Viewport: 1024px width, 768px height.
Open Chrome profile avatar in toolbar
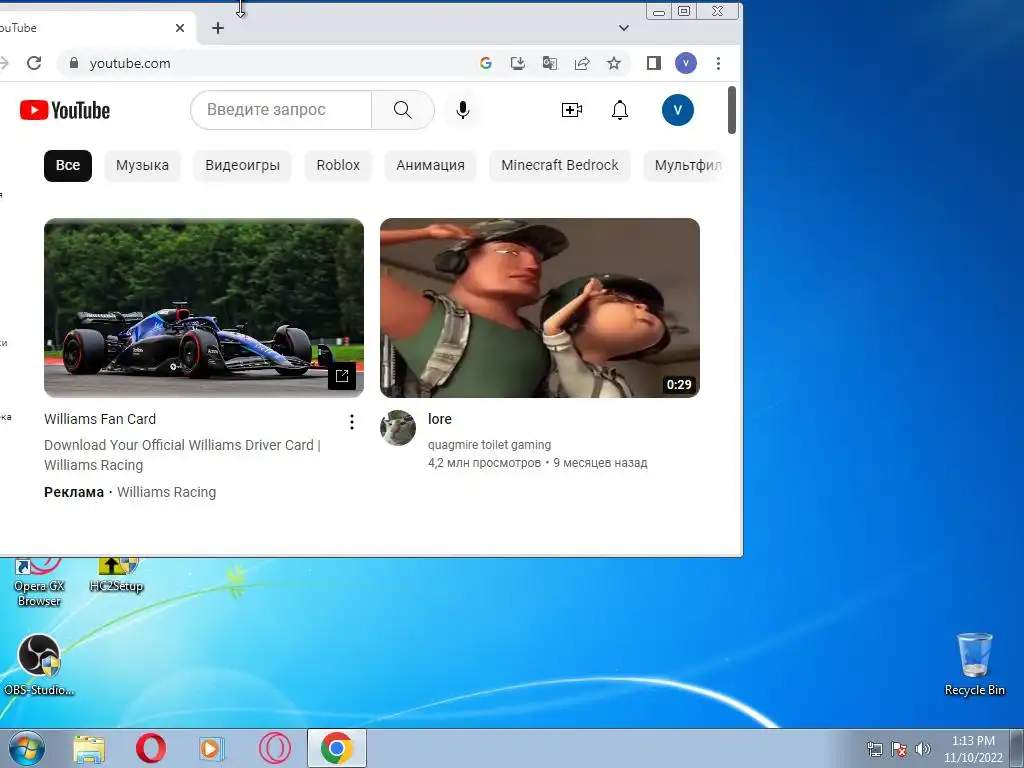coord(686,63)
